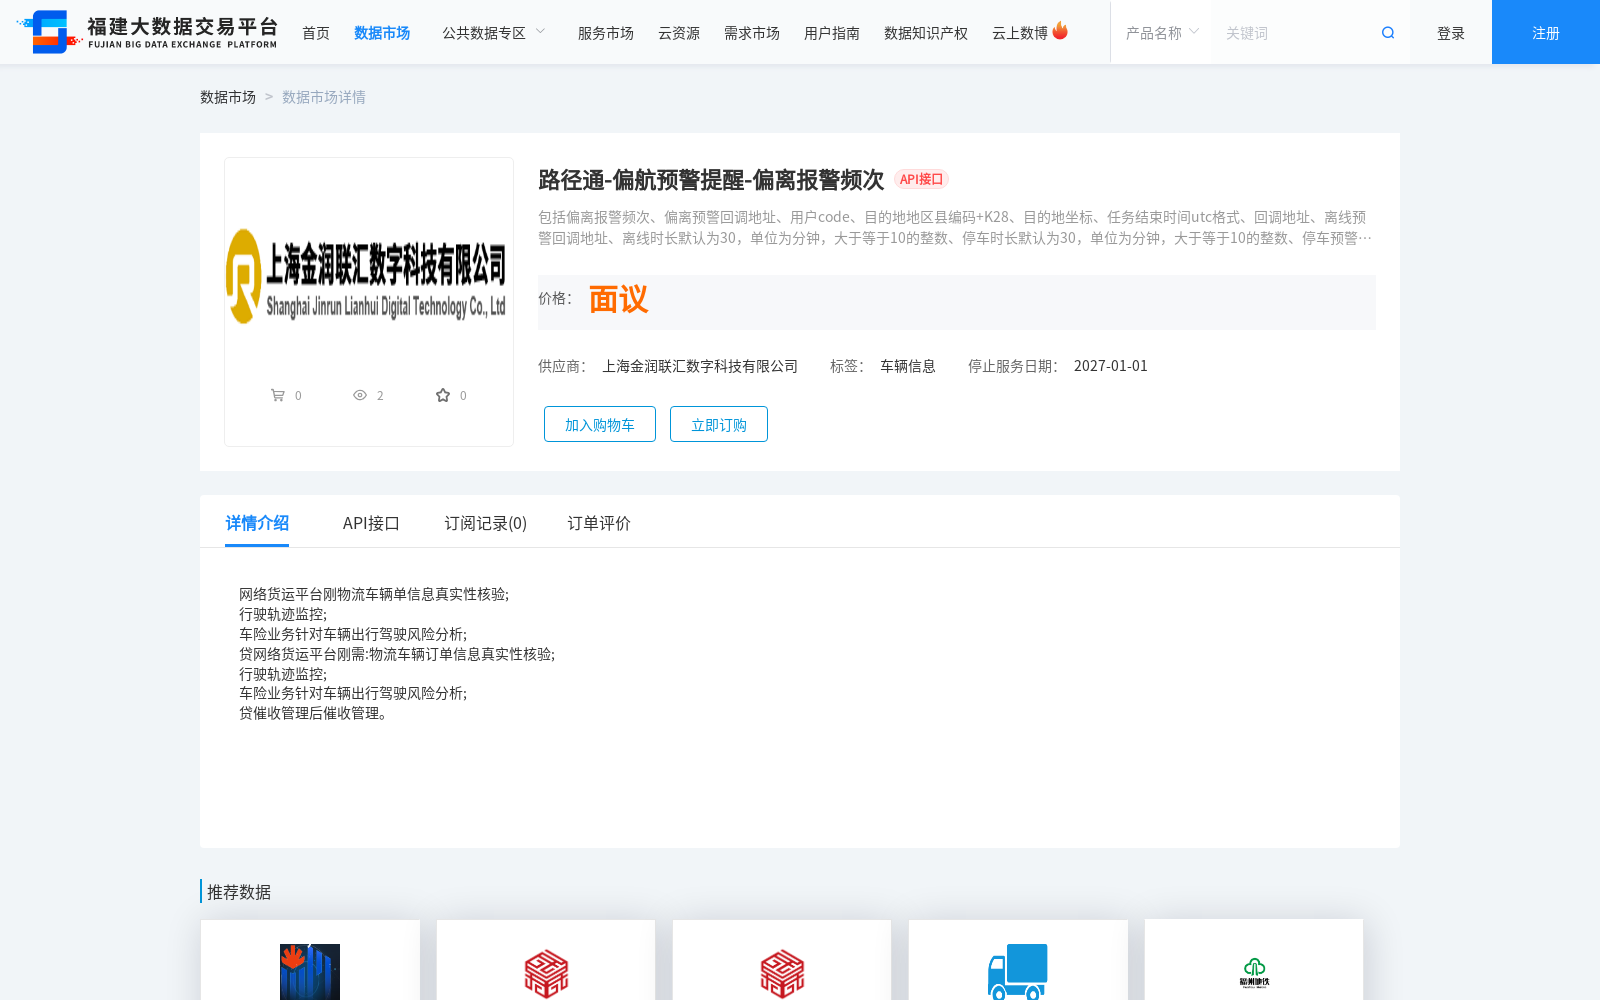Click the 数据市场 breadcrumb link

pos(228,97)
